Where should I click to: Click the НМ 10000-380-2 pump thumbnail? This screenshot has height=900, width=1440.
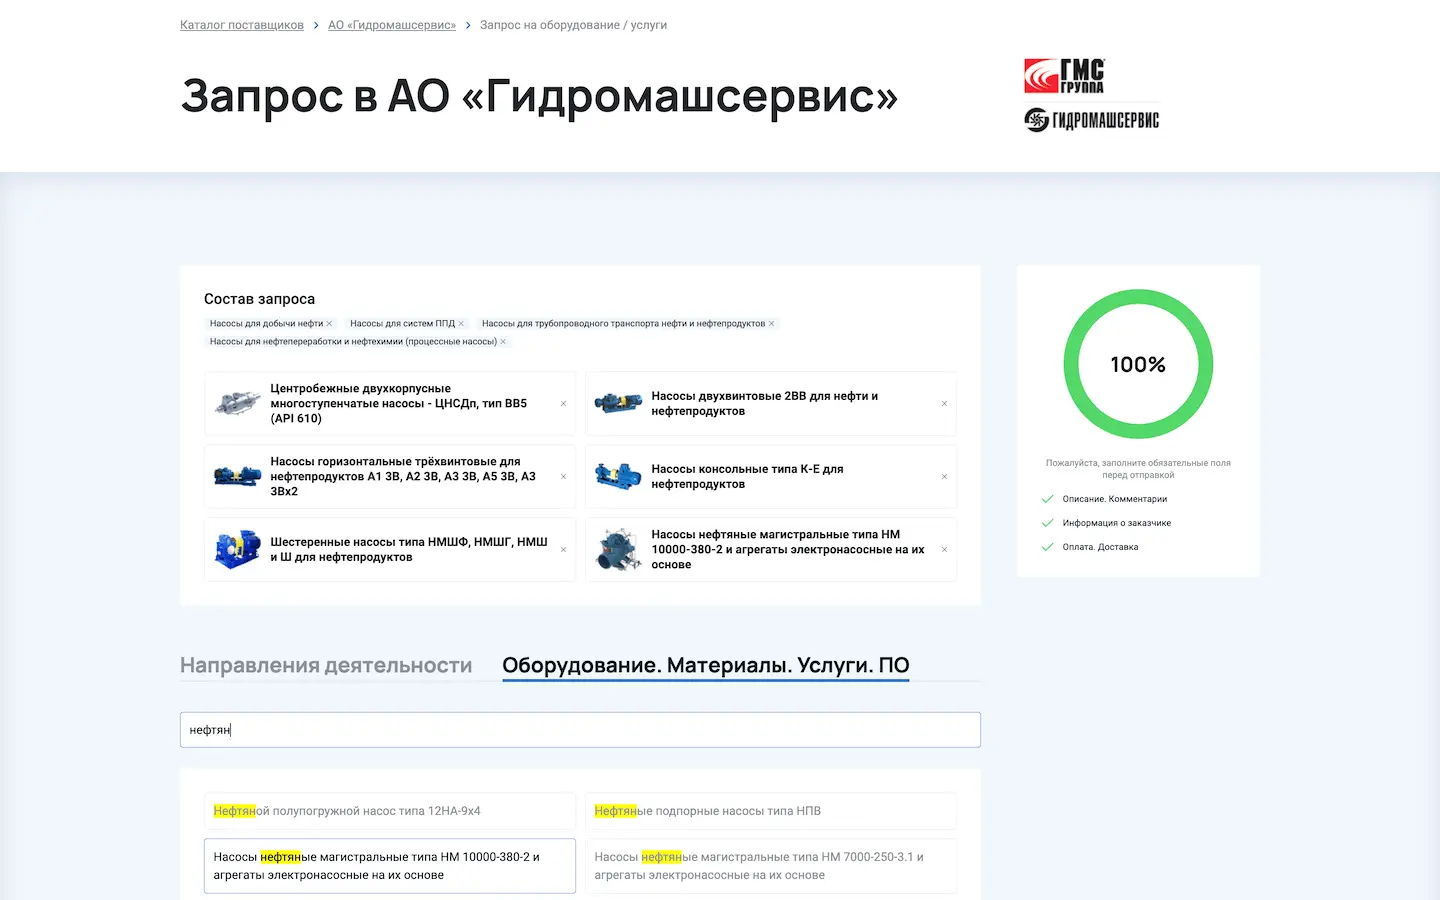point(619,550)
